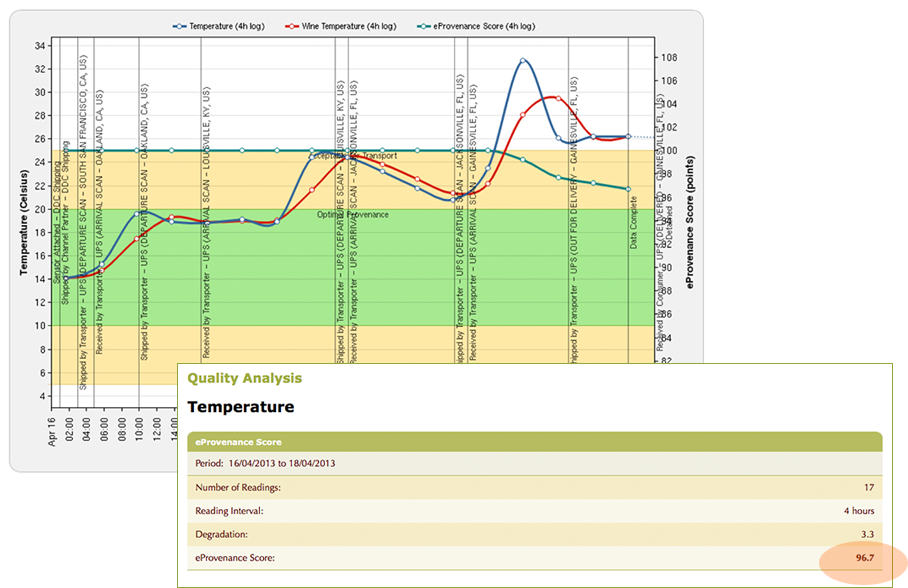
Task: Select the readings value 17
Action: click(x=869, y=488)
